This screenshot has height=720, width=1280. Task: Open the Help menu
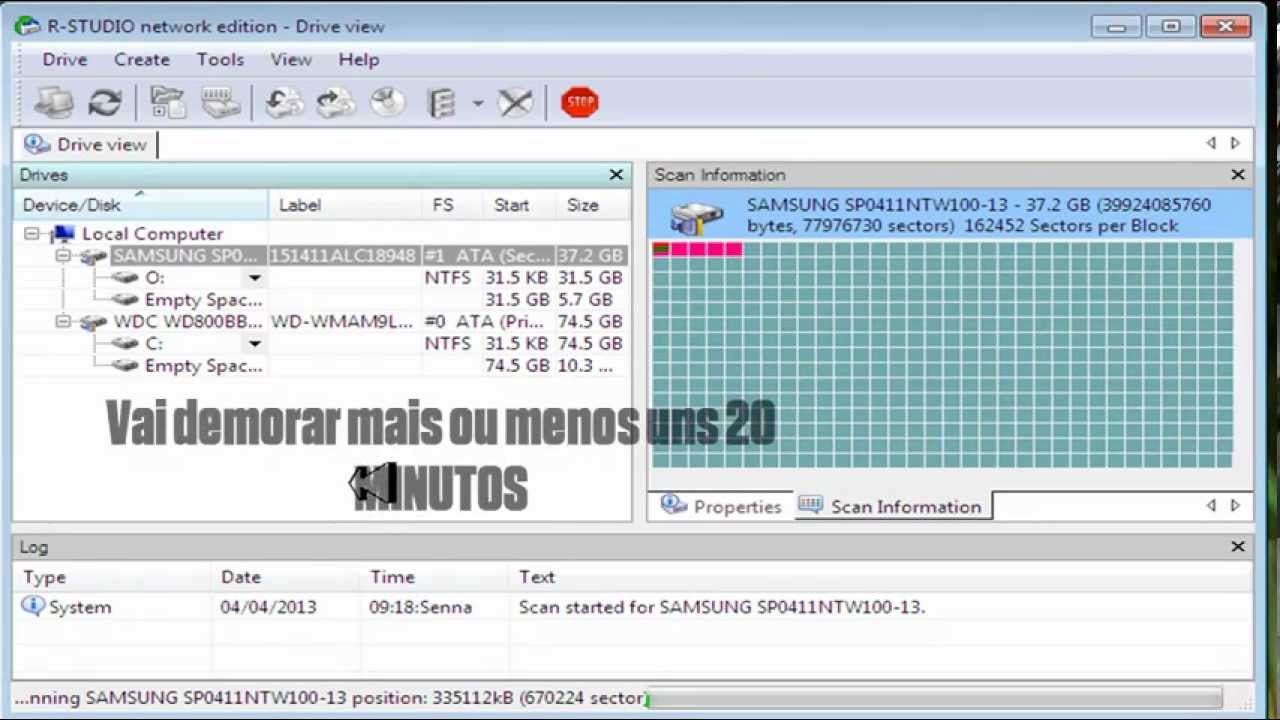(x=359, y=60)
